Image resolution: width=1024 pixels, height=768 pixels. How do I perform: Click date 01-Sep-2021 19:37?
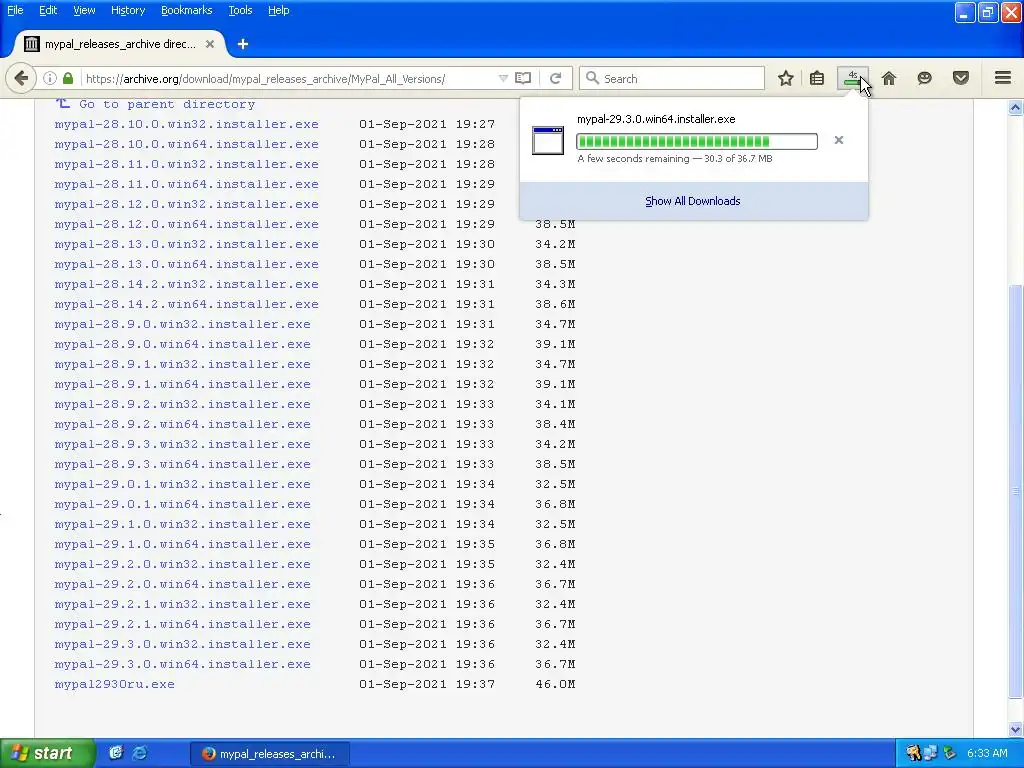pyautogui.click(x=427, y=684)
